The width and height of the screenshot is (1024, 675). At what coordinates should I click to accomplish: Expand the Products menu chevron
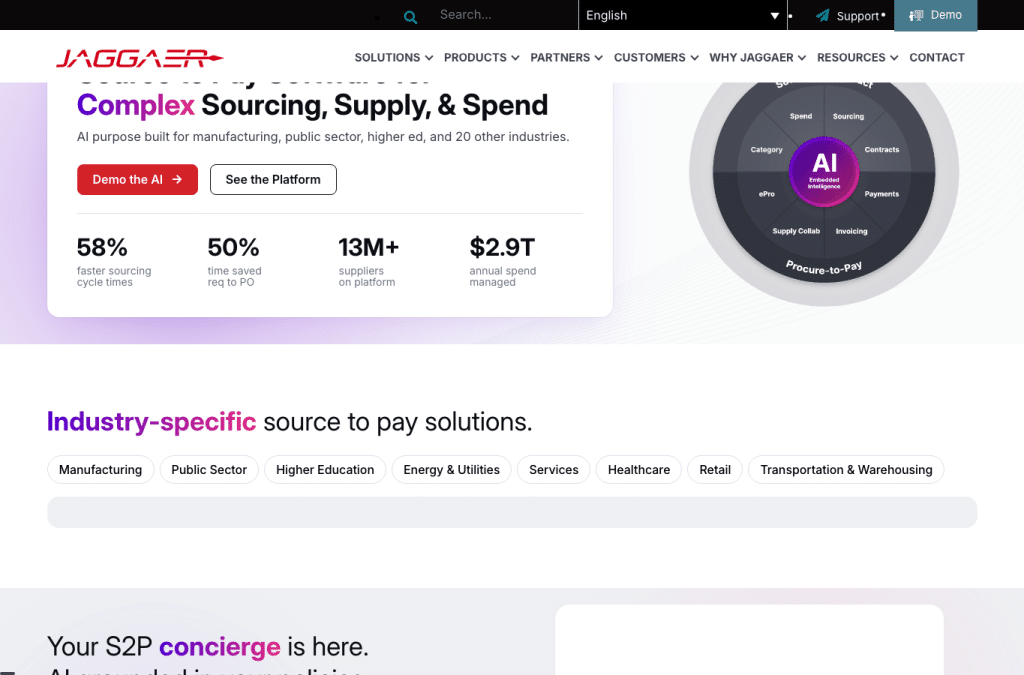[515, 58]
